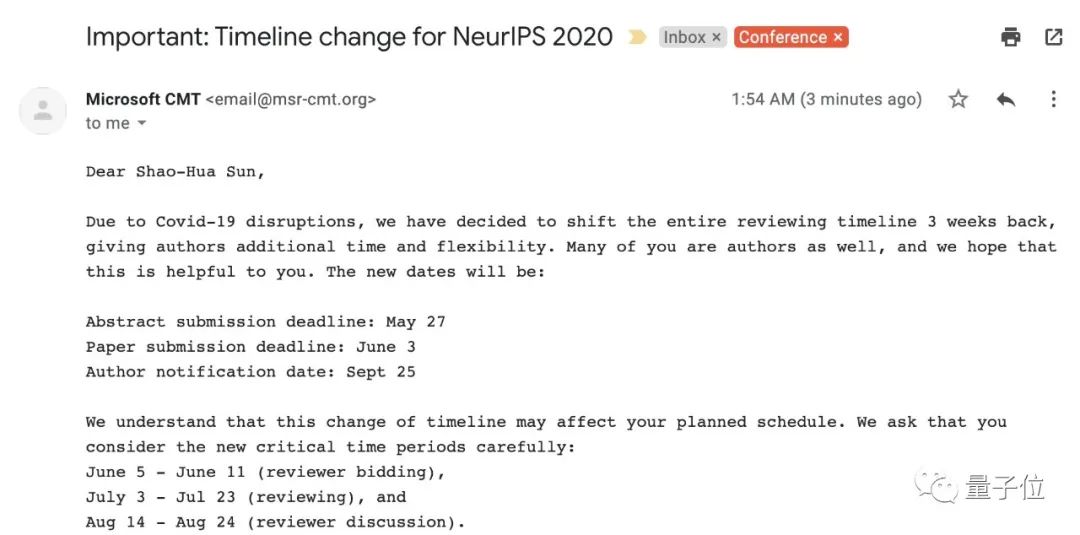Reply to the email with the arrow icon
Image resolution: width=1080 pixels, height=535 pixels.
coord(1006,99)
